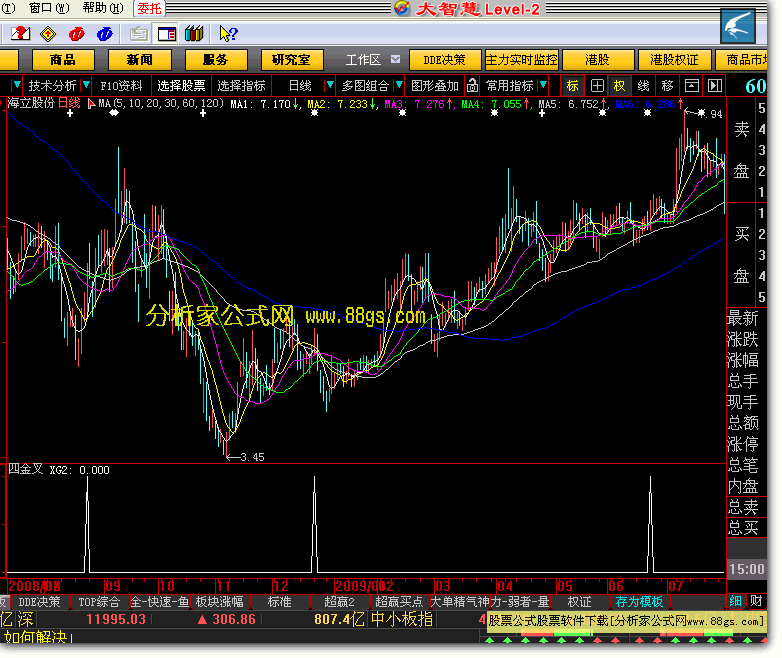Screen dimensions: 782x658
Task: Click the DDE决策 yellow top button
Action: [x=445, y=60]
